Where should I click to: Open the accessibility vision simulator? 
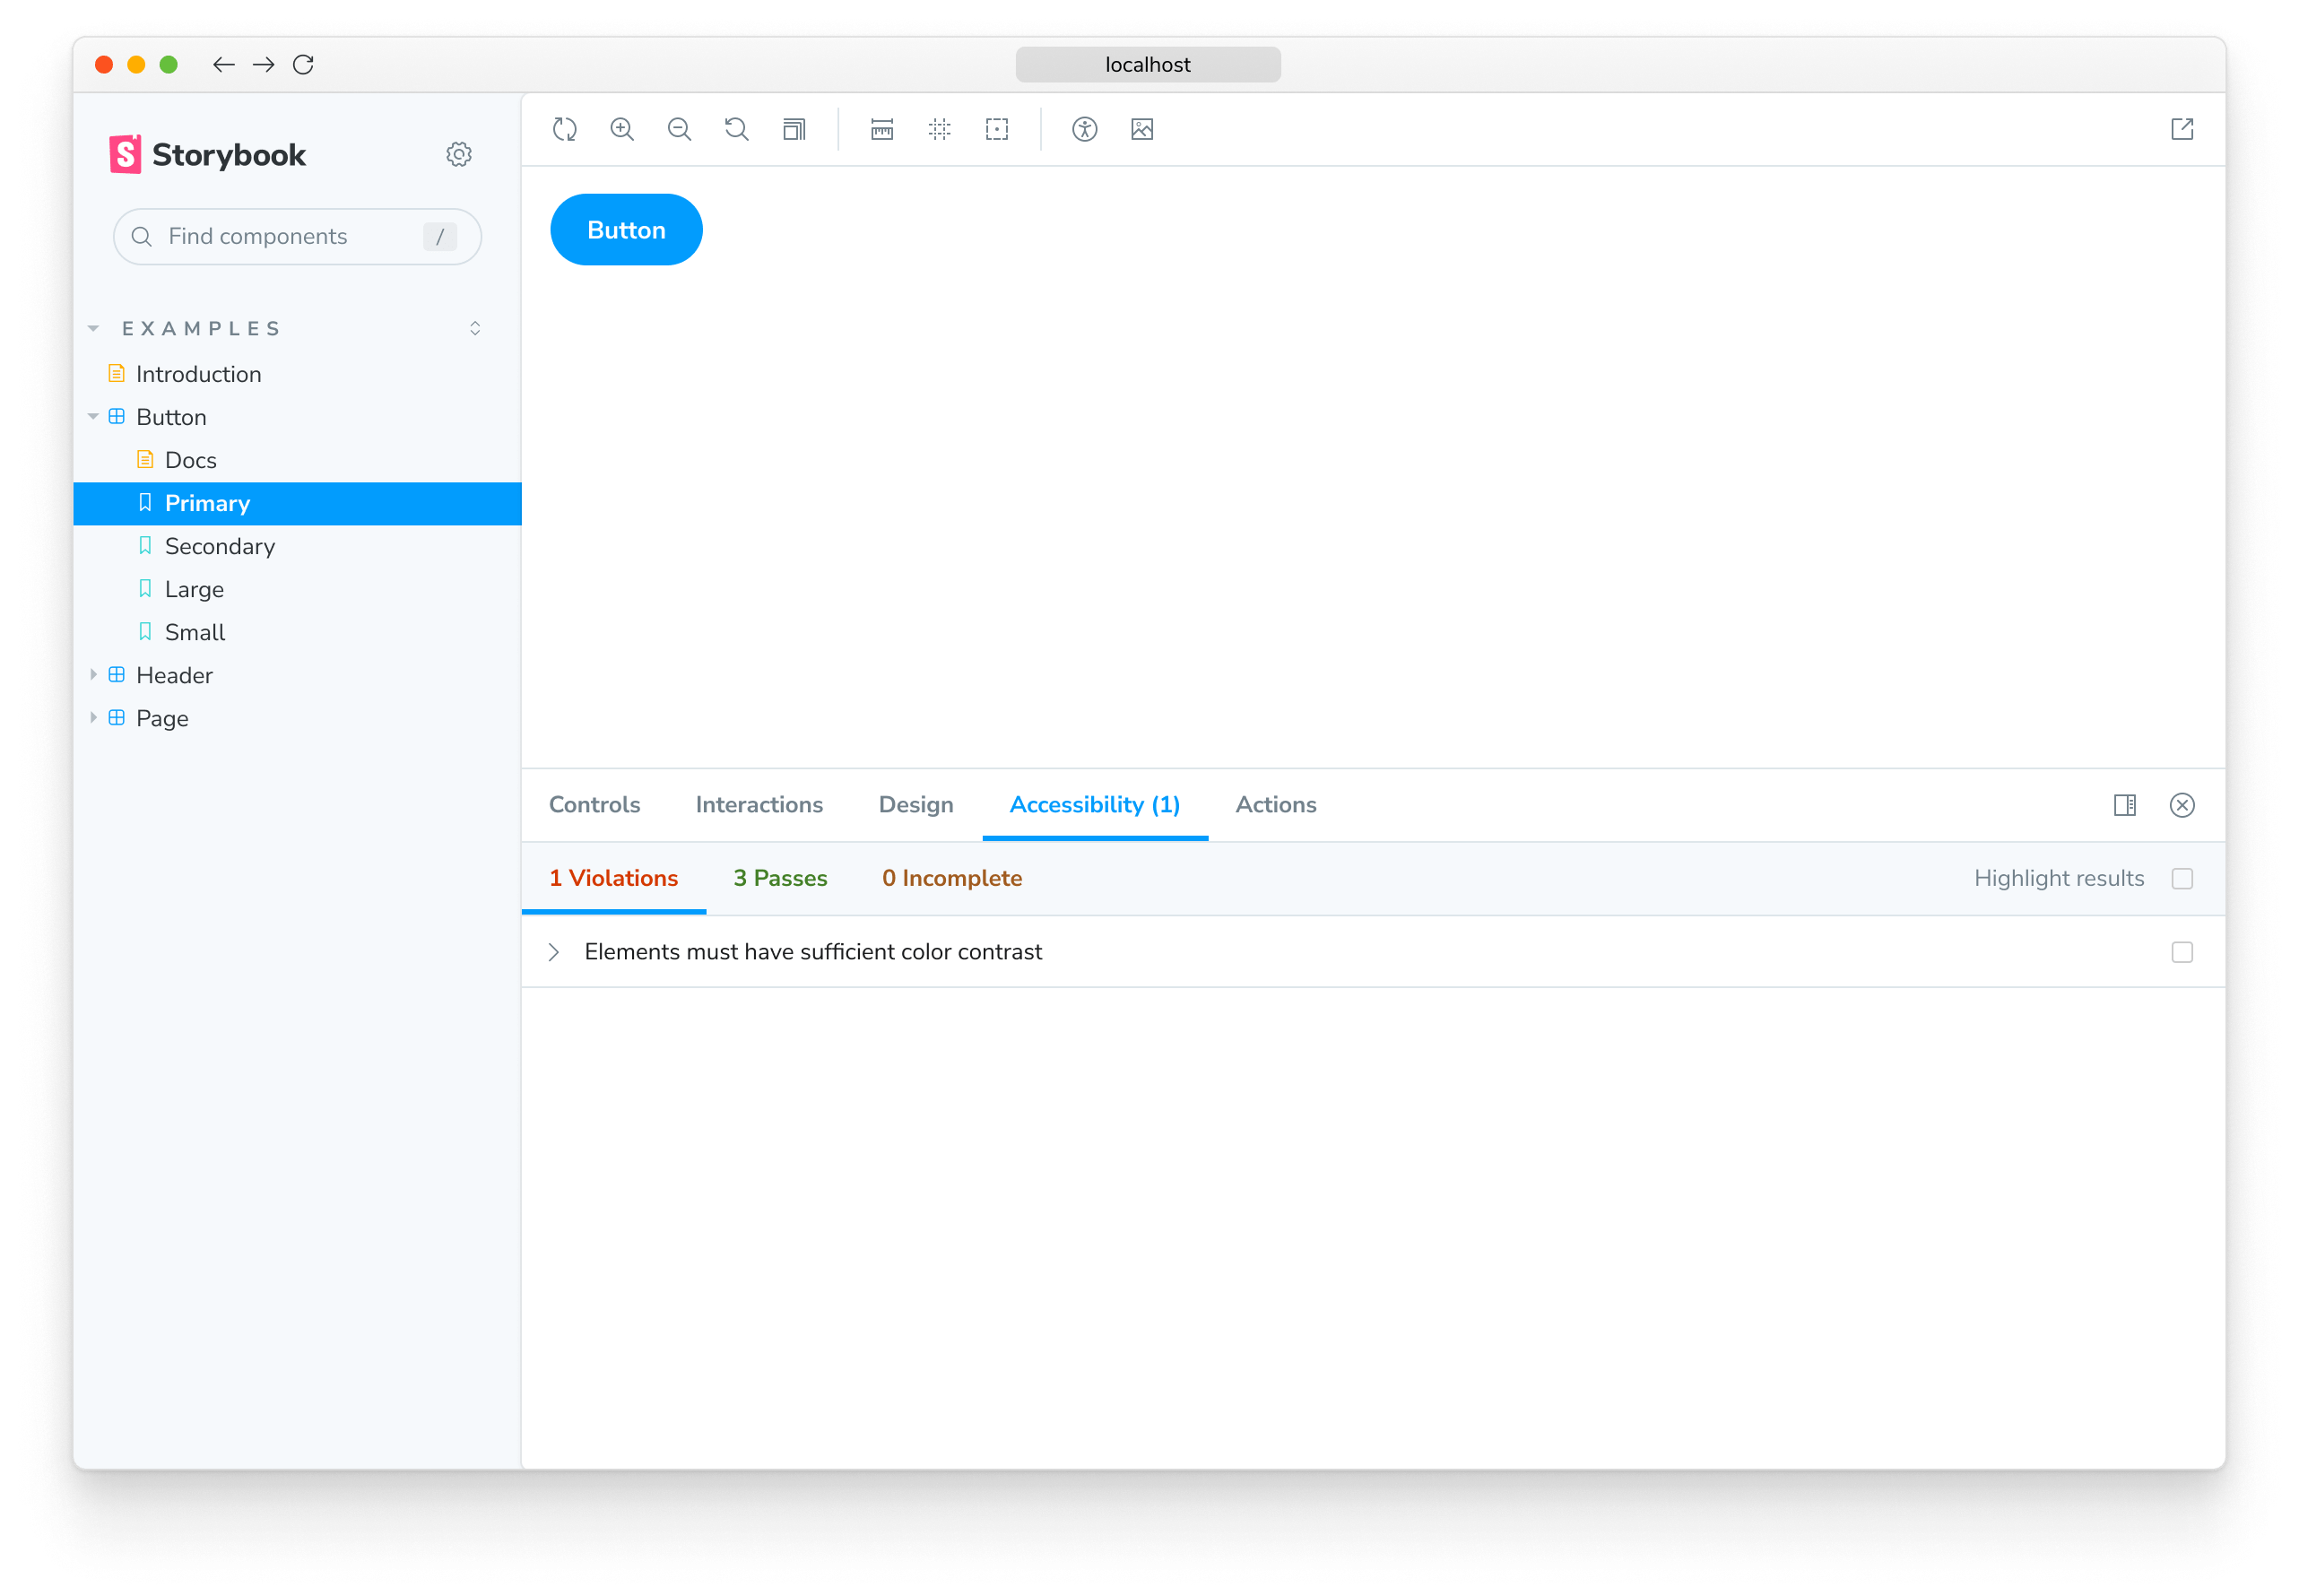click(1085, 129)
